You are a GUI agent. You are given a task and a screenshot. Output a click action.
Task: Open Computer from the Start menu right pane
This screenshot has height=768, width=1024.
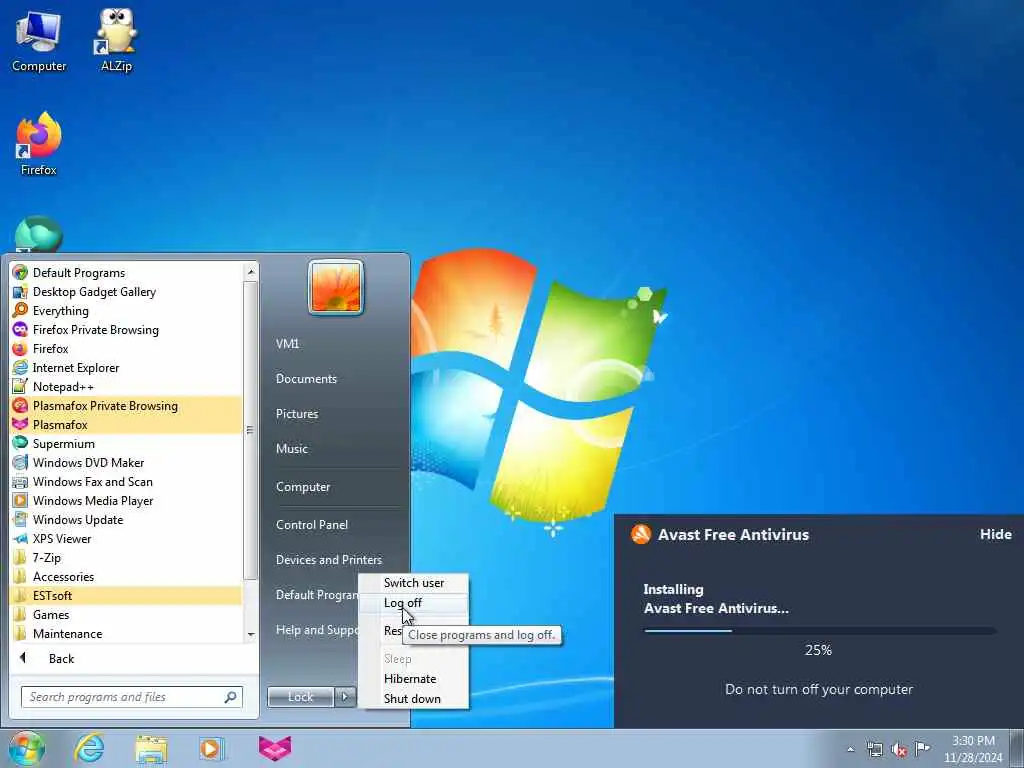coord(303,487)
